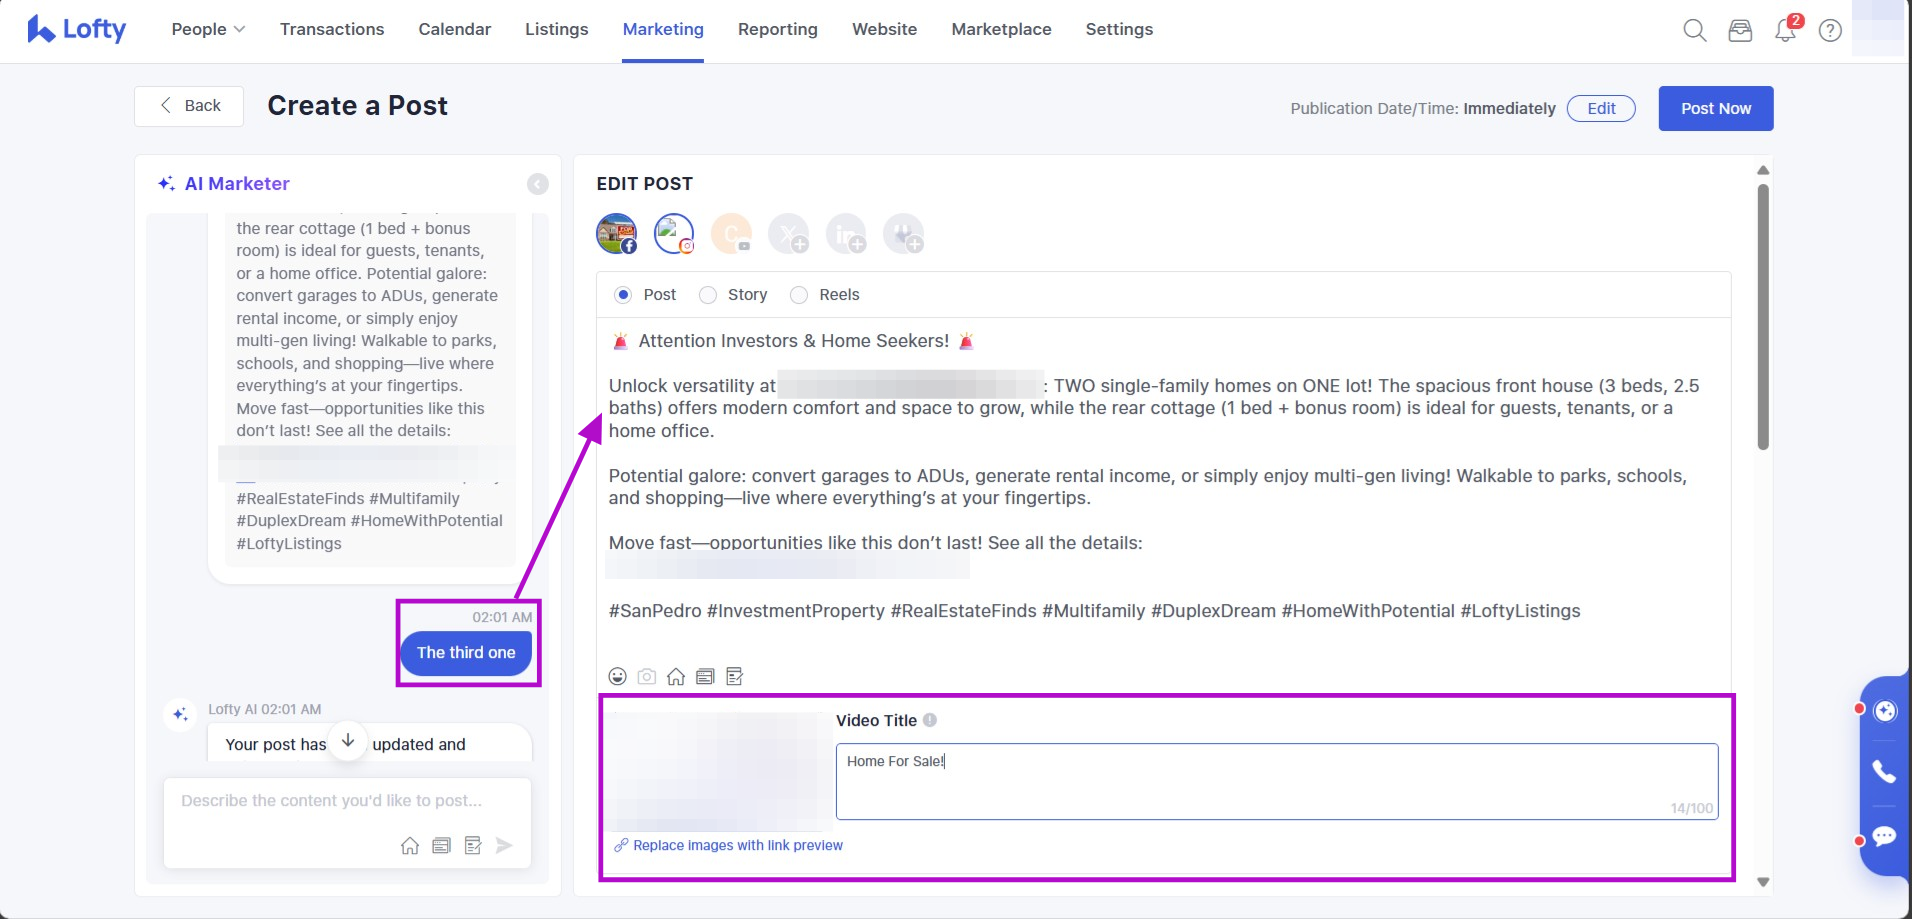Screen dimensions: 1912x919
Task: Go to the Listings tab
Action: (x=556, y=30)
